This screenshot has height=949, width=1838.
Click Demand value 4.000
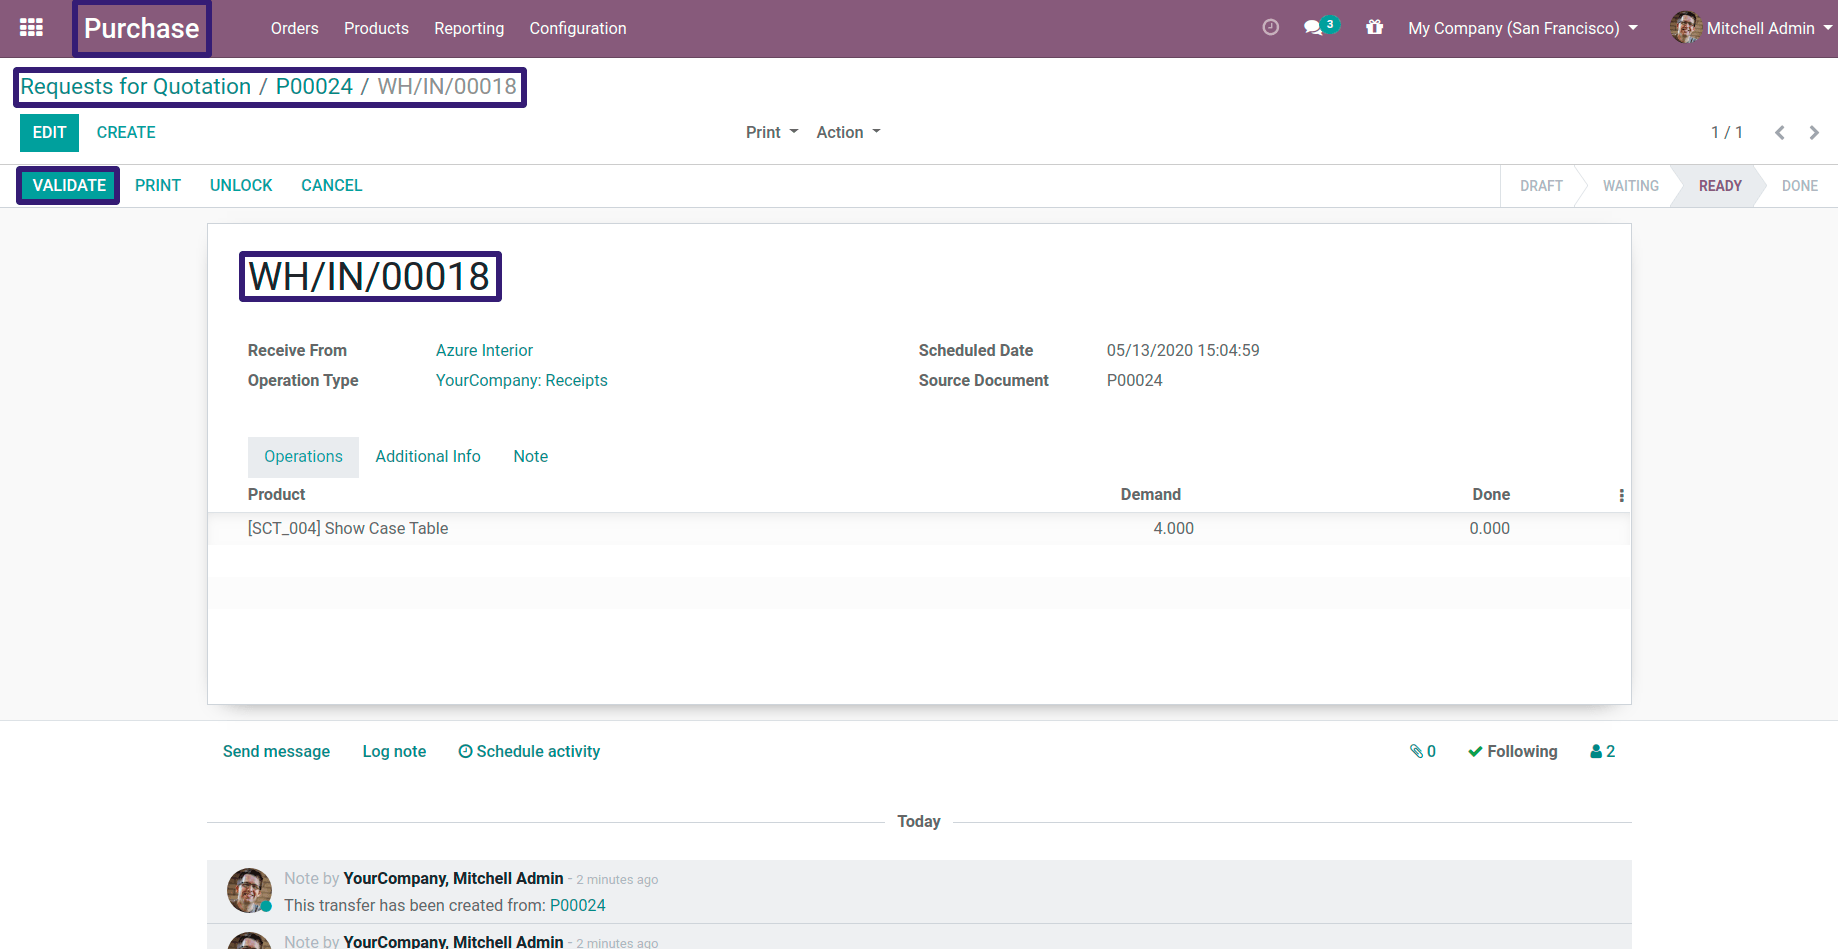point(1173,528)
